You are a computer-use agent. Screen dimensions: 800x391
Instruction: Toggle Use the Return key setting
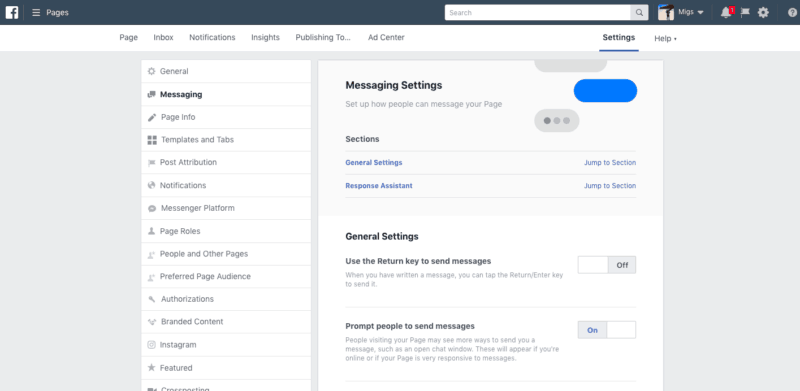pos(607,265)
